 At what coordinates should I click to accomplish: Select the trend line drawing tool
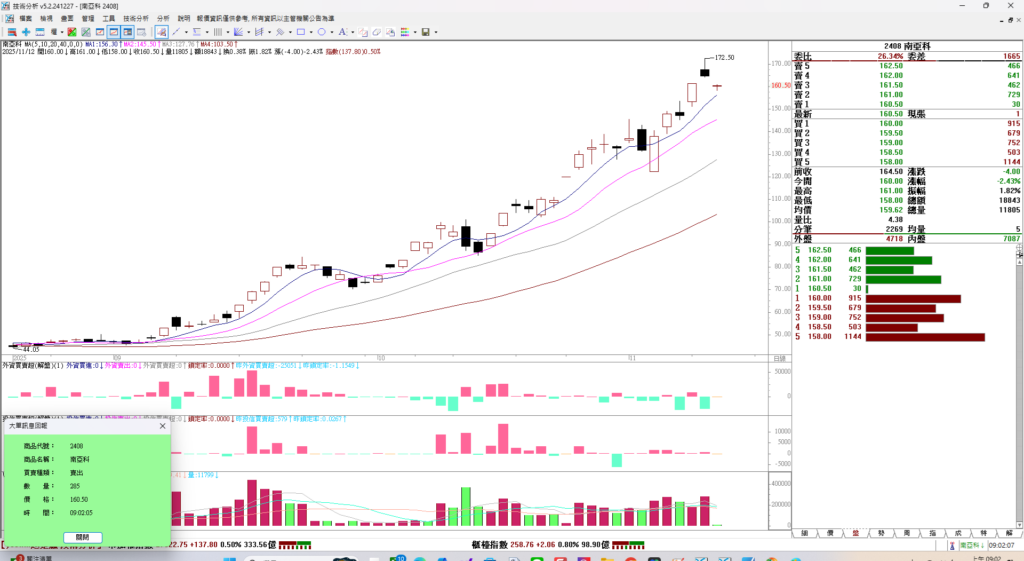coord(175,32)
